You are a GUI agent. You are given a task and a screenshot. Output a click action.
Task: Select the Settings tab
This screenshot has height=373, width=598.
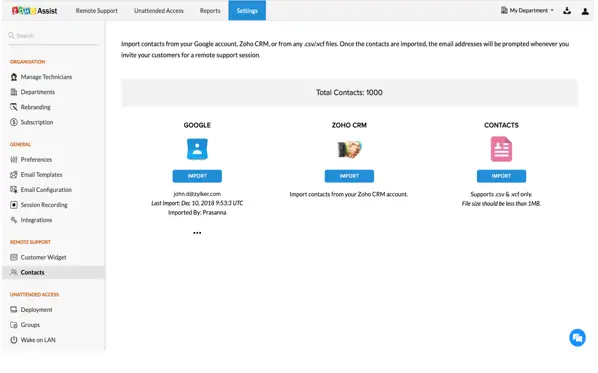pos(247,11)
